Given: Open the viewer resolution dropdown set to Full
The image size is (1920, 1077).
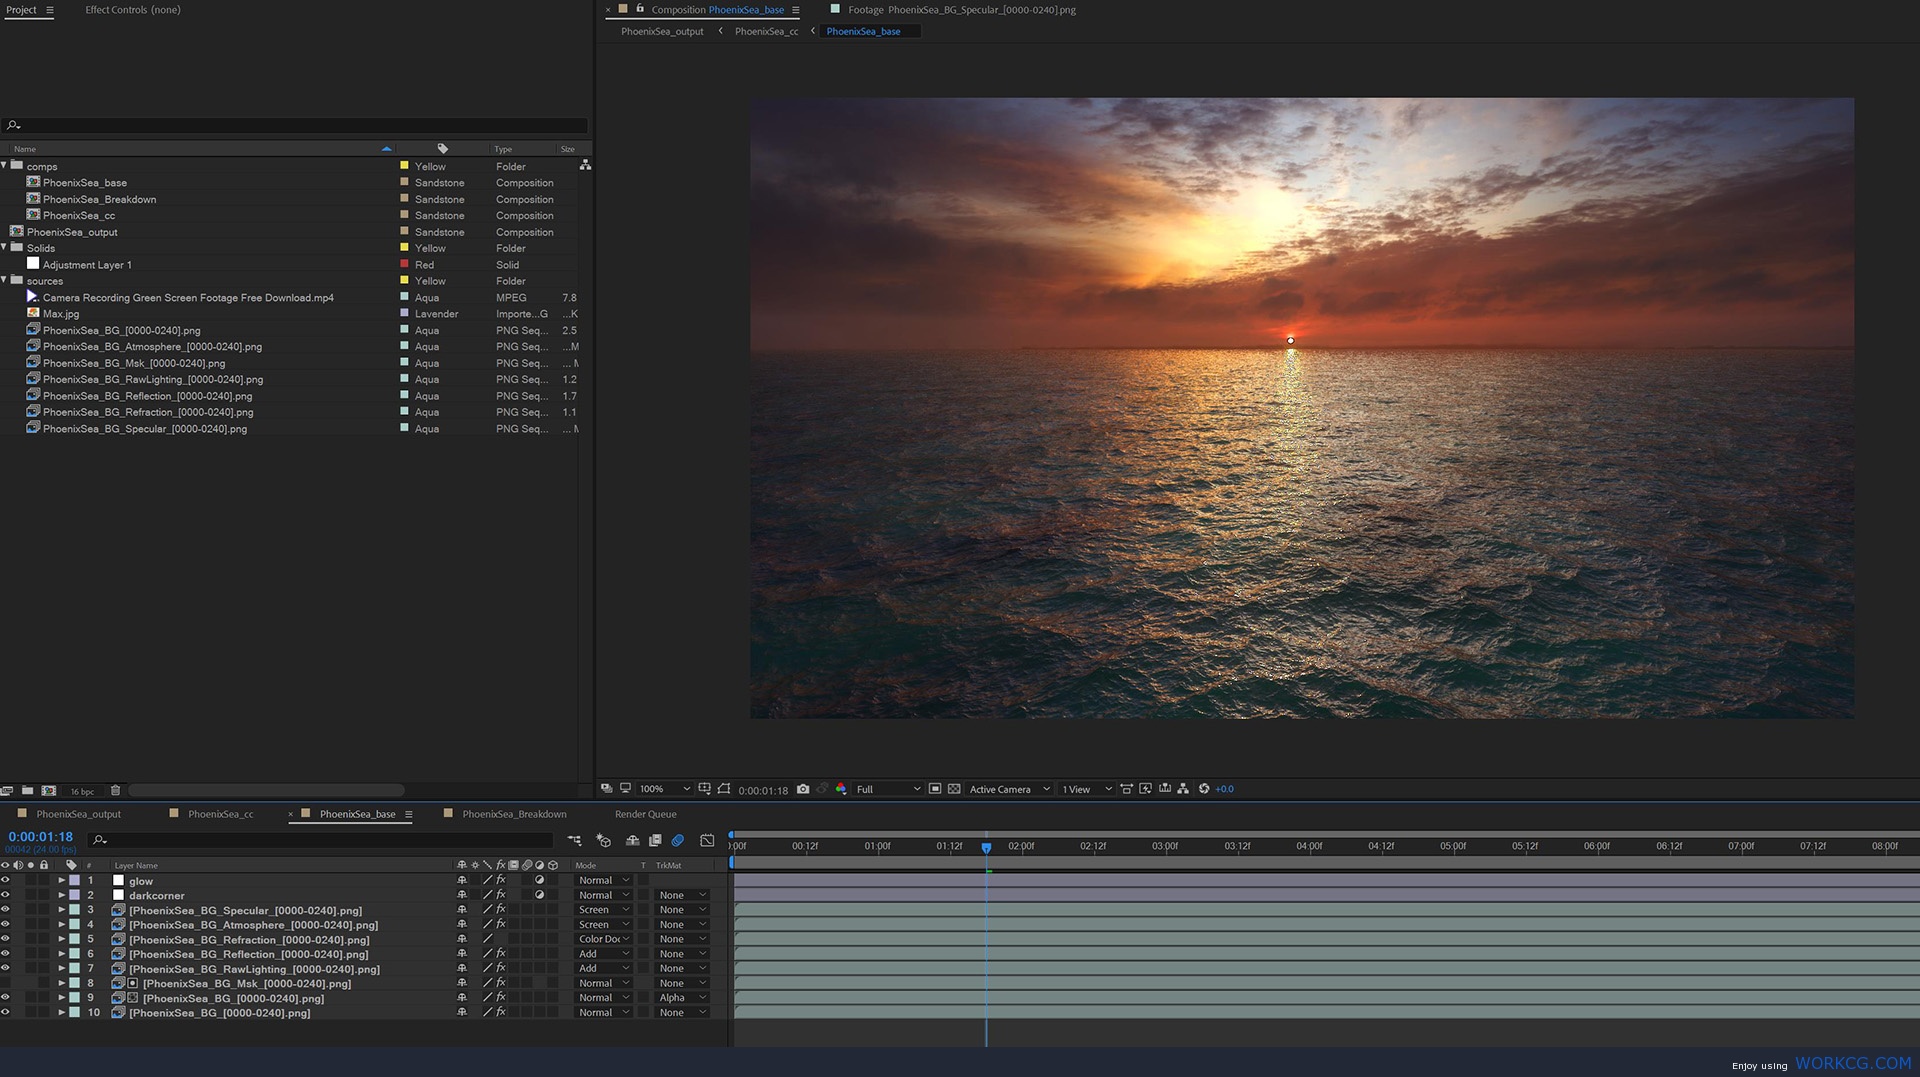Looking at the screenshot, I should point(888,789).
